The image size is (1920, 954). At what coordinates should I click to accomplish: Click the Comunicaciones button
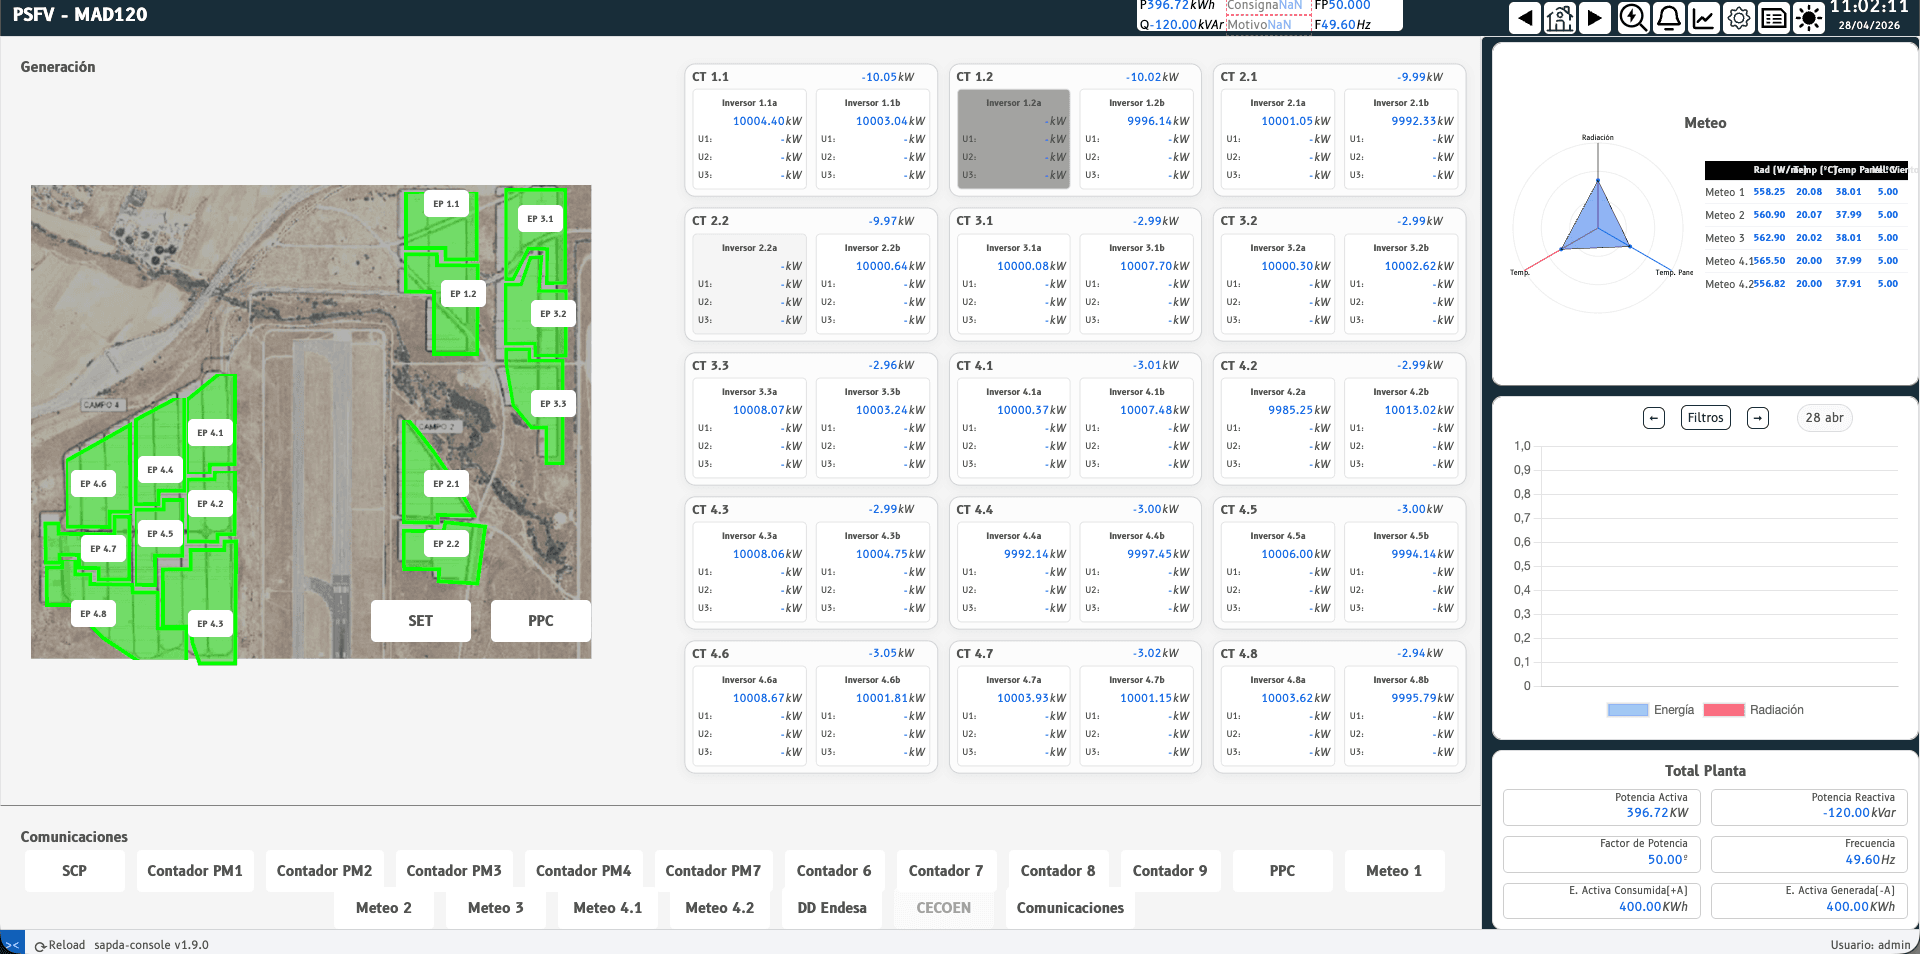[x=1070, y=908]
